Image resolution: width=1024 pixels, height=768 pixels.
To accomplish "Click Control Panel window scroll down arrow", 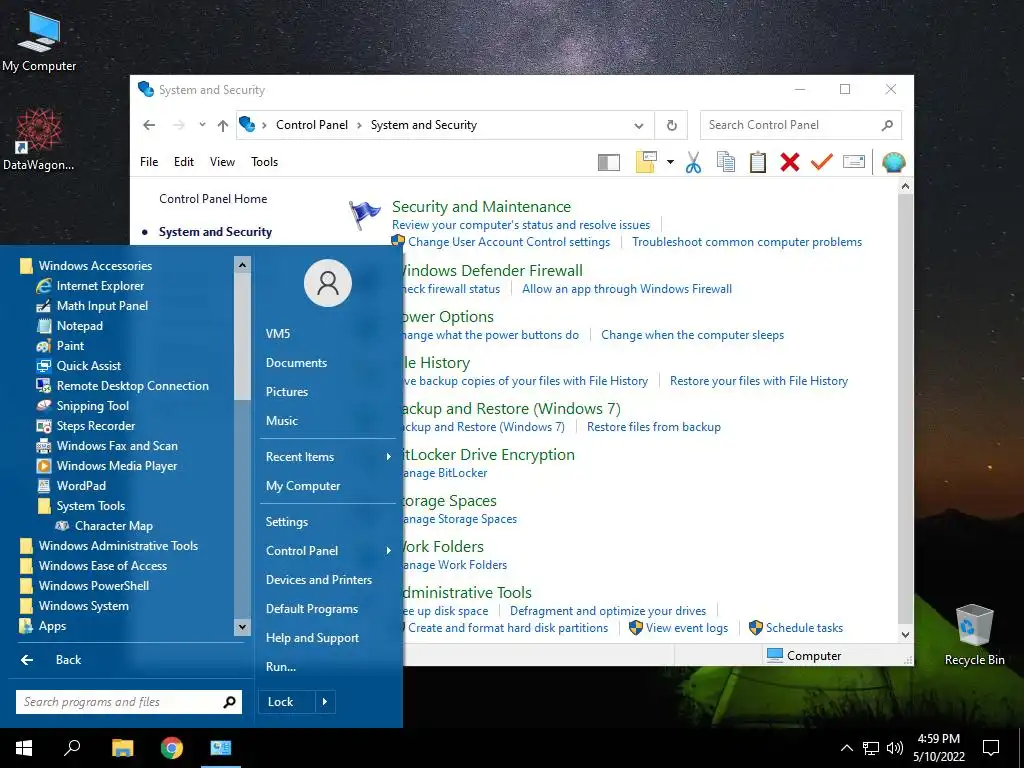I will point(905,634).
